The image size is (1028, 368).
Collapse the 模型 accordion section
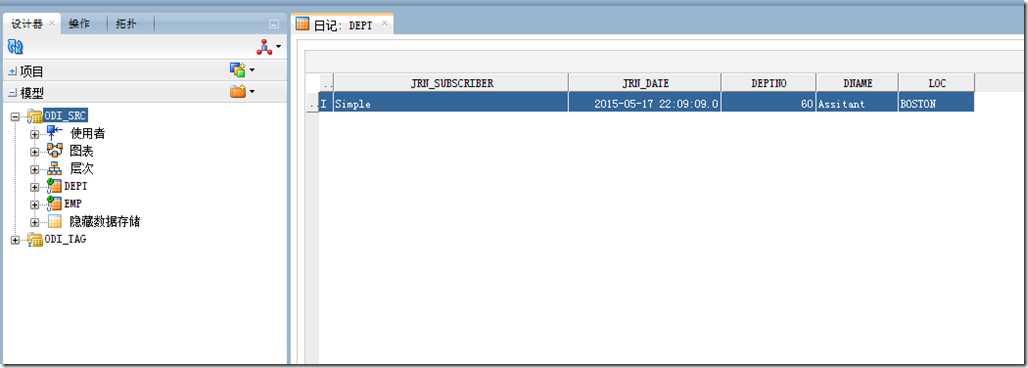[x=12, y=93]
